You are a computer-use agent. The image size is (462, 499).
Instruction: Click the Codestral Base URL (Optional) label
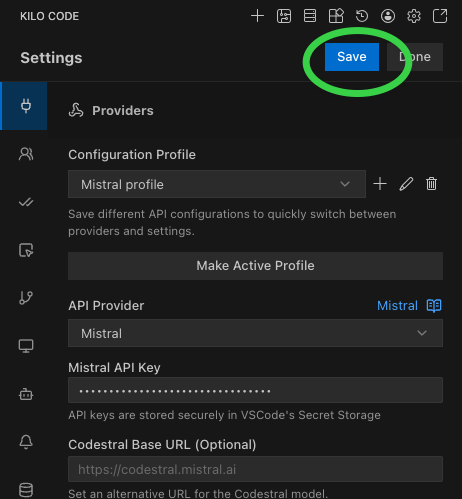pyautogui.click(x=162, y=445)
